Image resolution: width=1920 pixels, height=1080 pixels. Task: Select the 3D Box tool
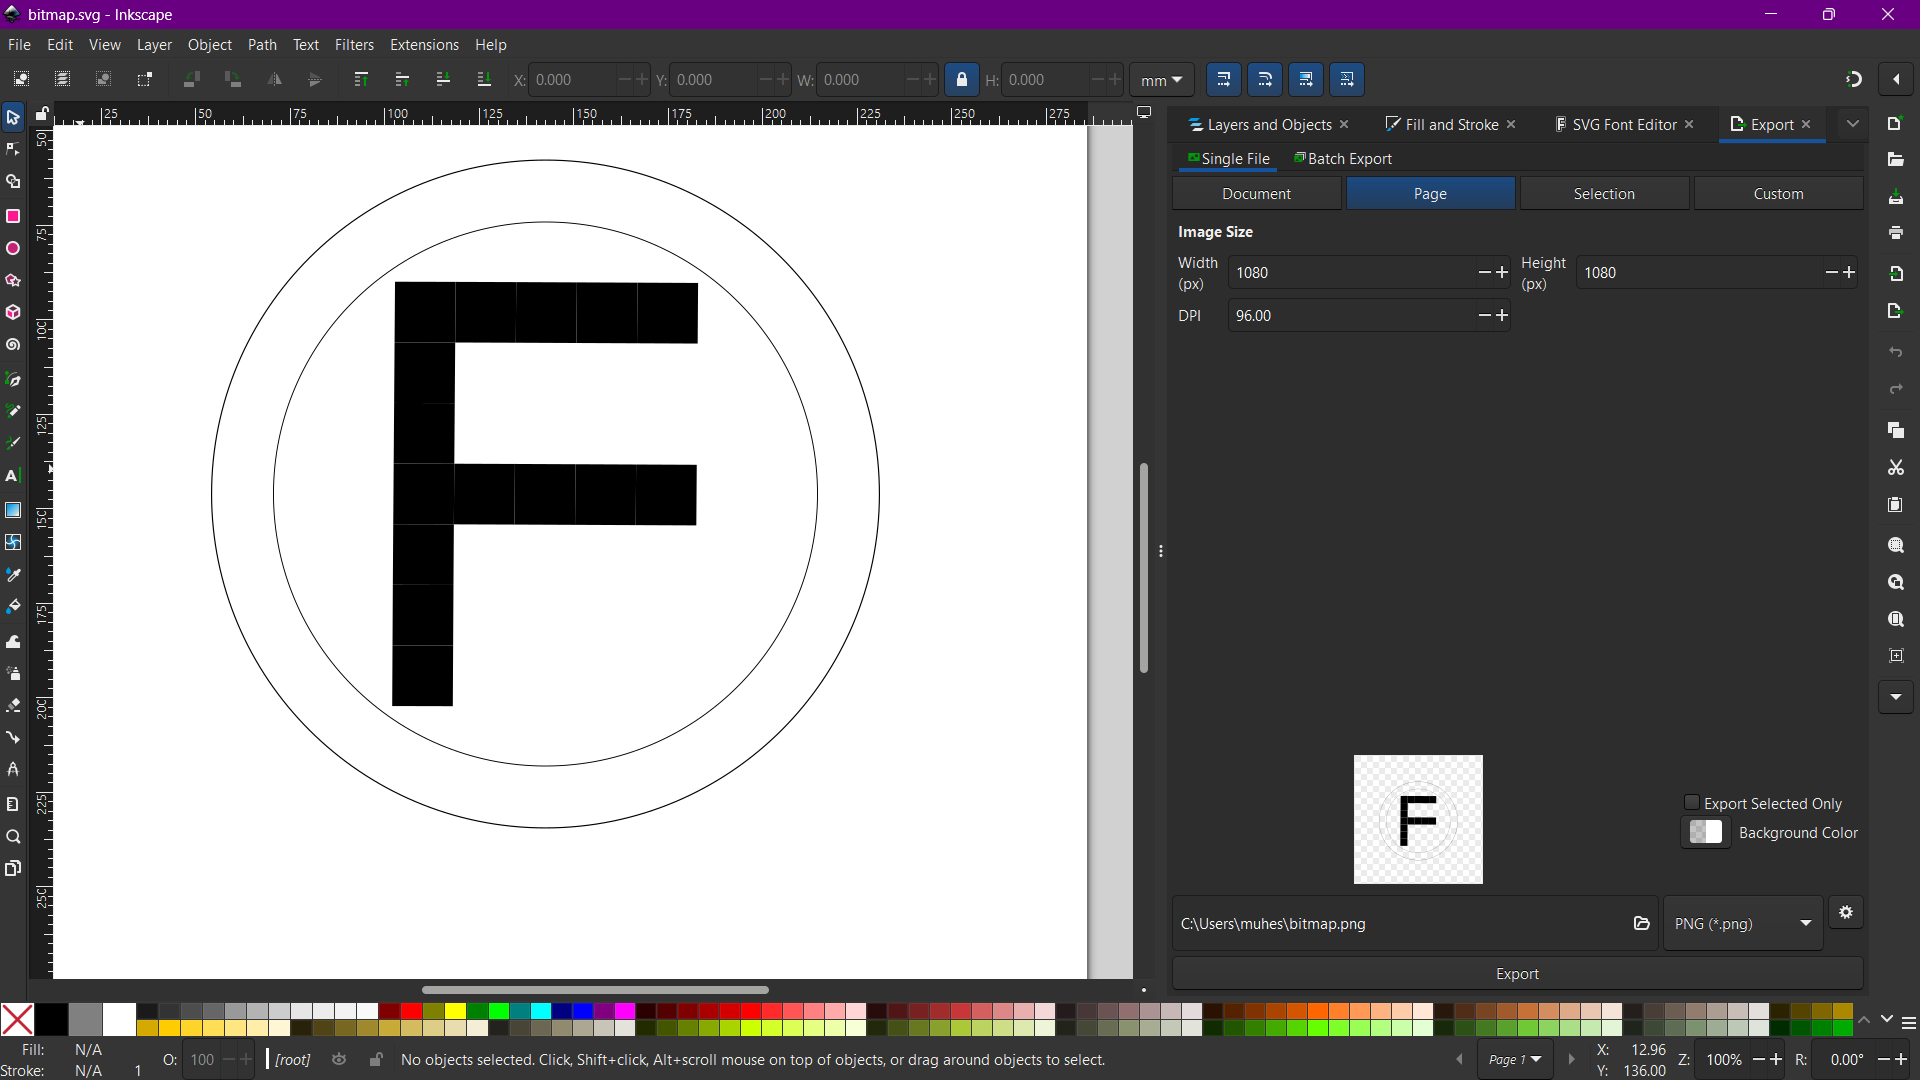click(13, 313)
